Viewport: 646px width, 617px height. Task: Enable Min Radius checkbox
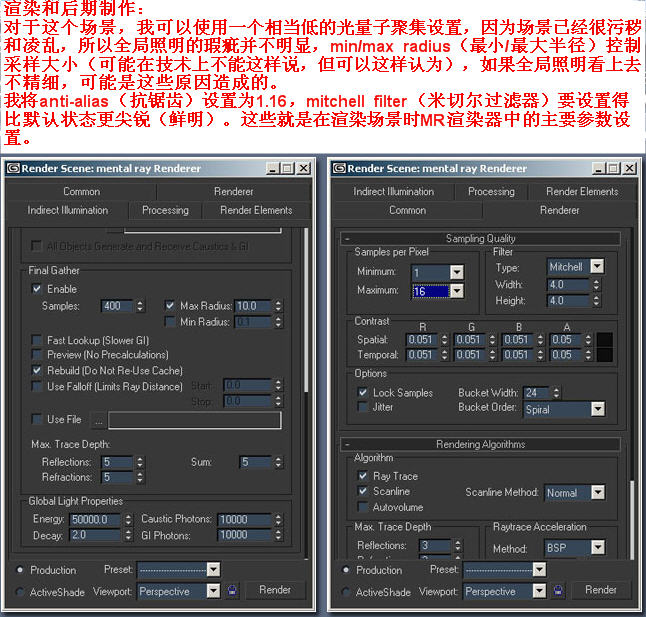tap(170, 321)
